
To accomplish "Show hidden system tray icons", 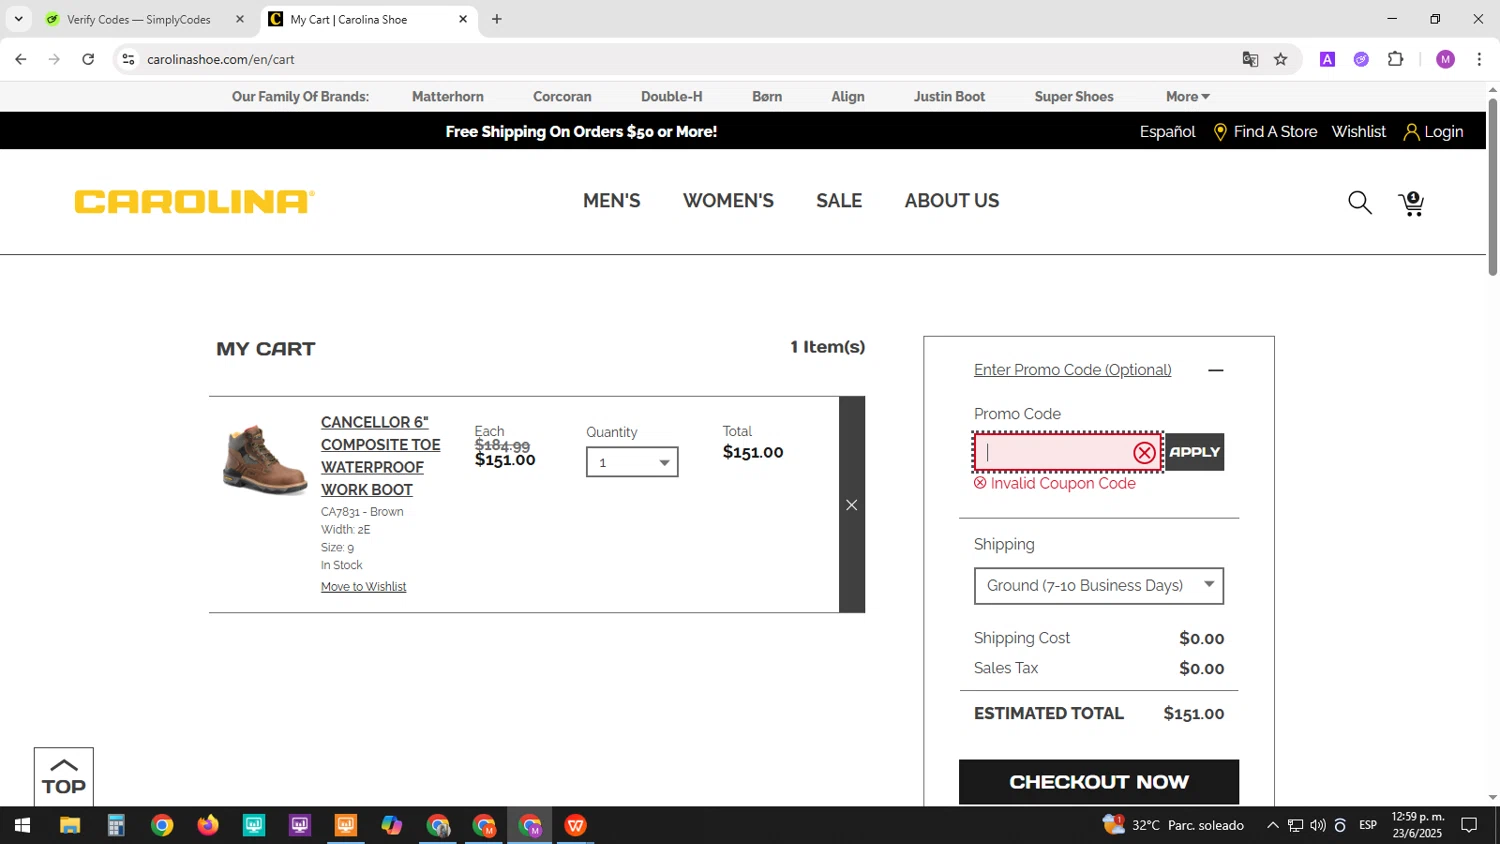I will pos(1272,825).
